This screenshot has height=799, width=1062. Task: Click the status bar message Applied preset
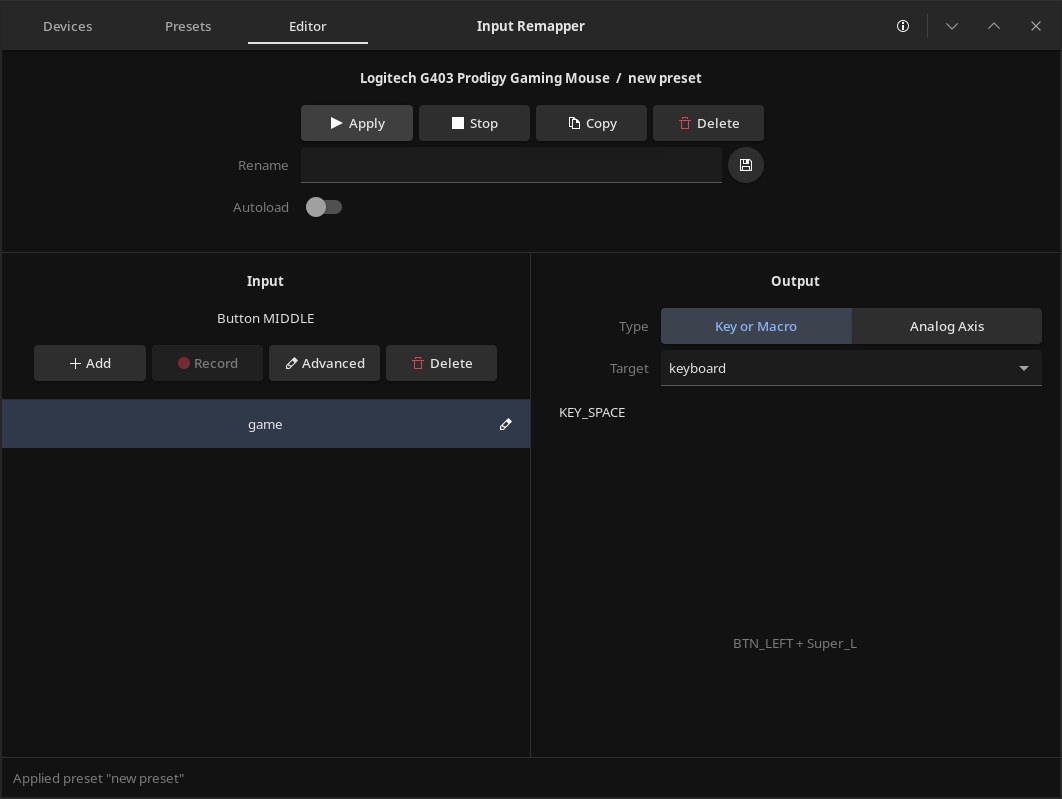[99, 779]
